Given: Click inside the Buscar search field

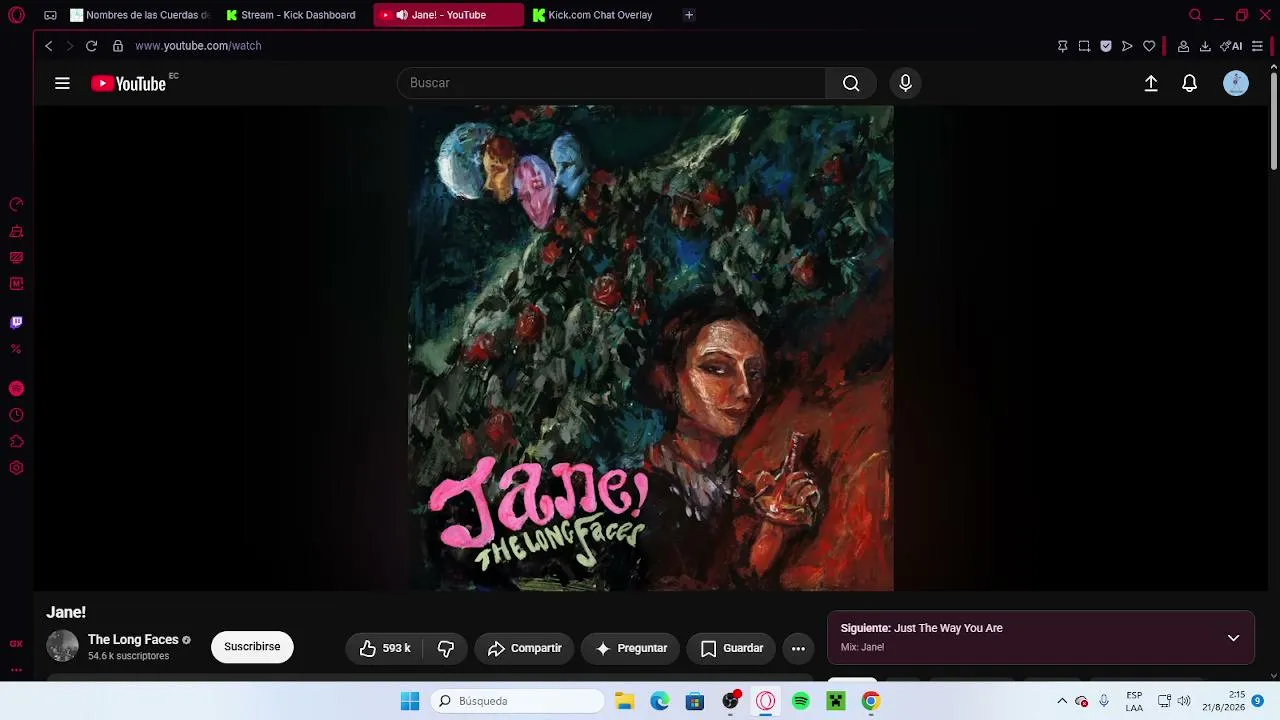Looking at the screenshot, I should tap(612, 83).
